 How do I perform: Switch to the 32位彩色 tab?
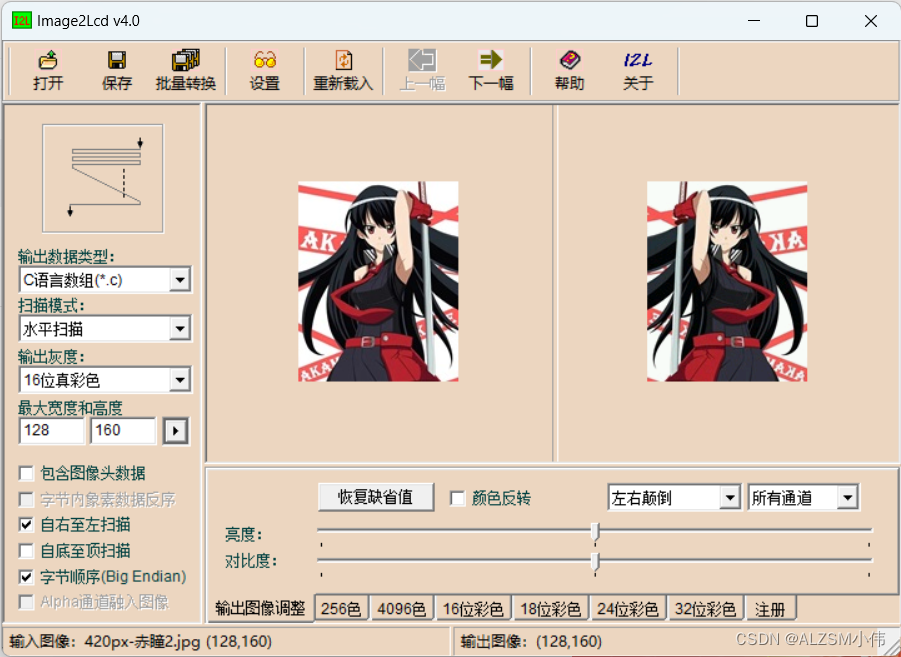pos(706,609)
